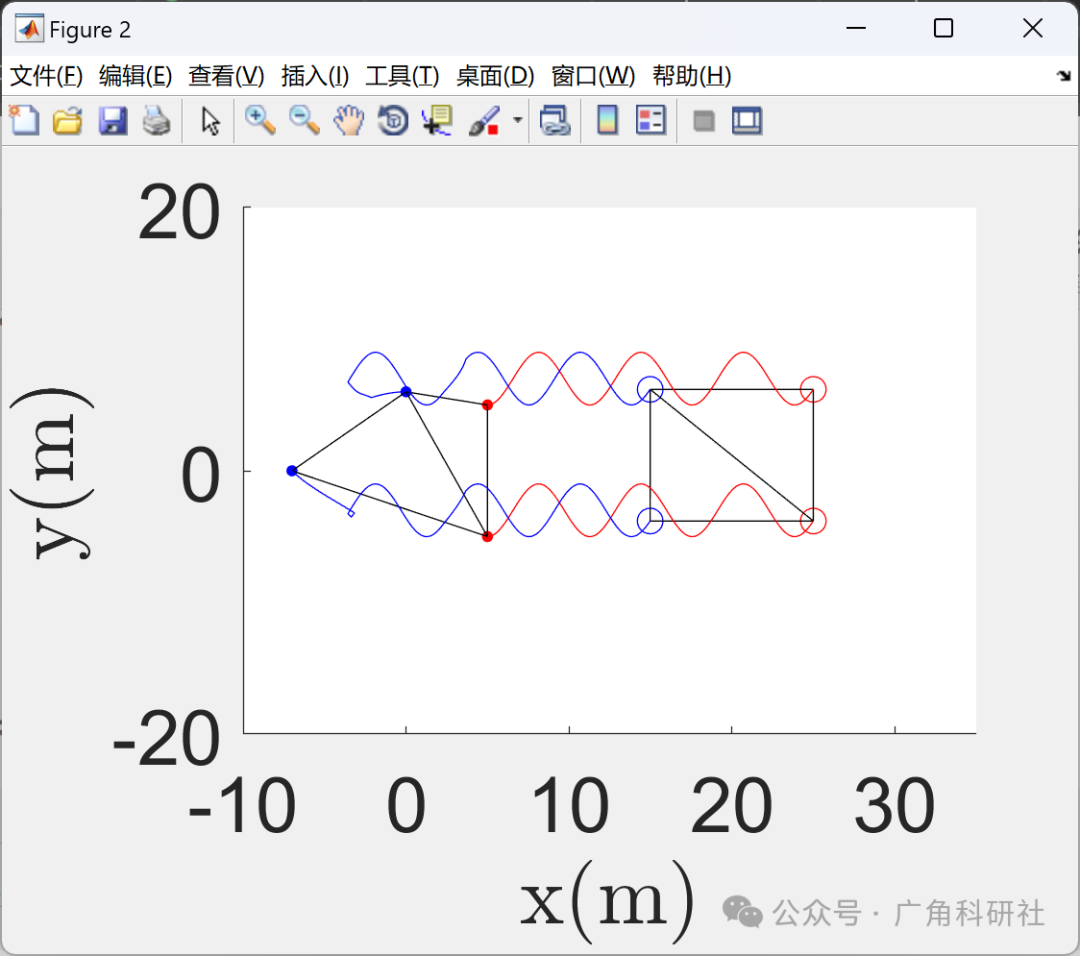Dock the figure using corner arrow

tap(1064, 76)
